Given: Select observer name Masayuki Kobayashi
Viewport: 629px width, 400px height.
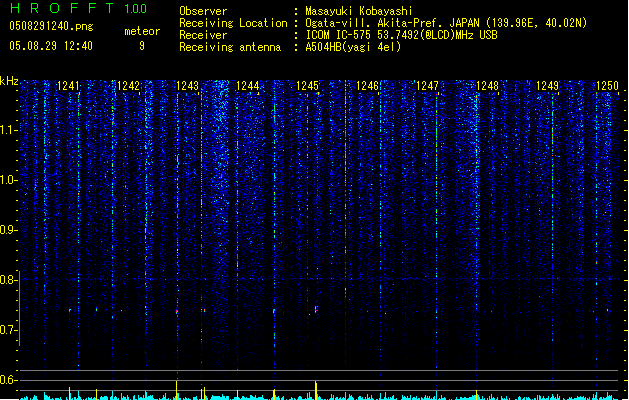Looking at the screenshot, I should [x=359, y=11].
